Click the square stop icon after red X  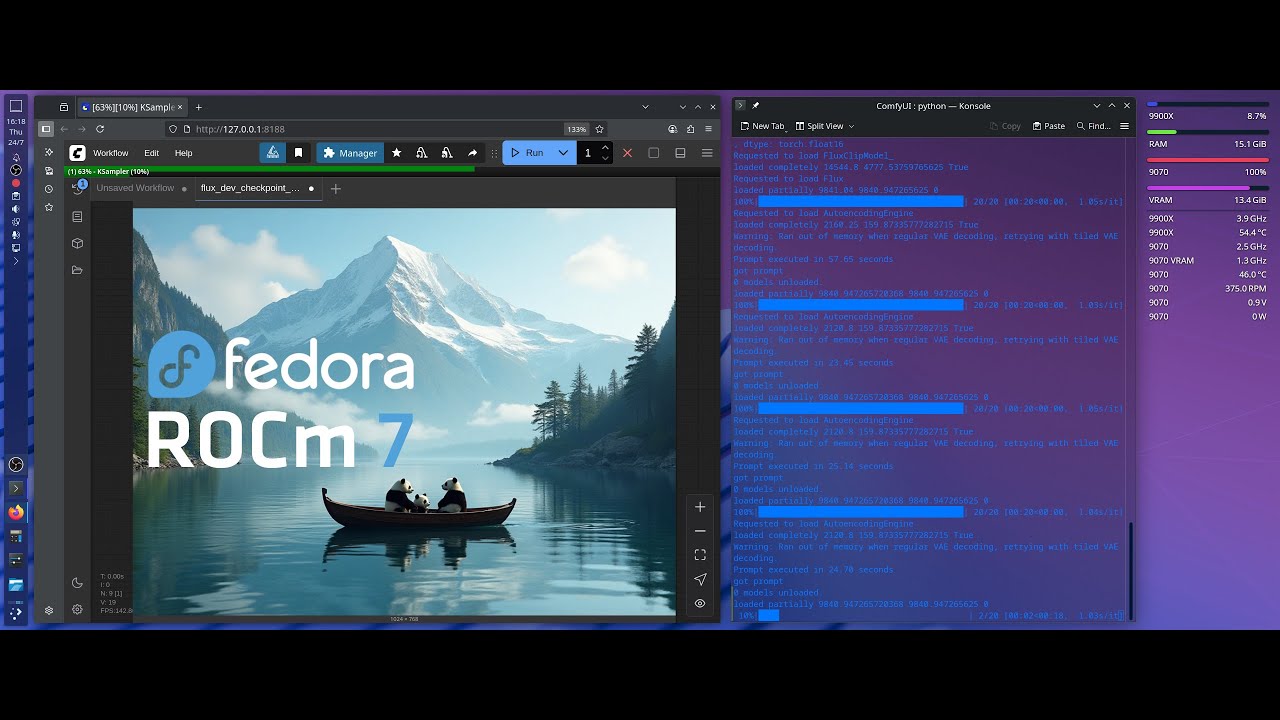[653, 153]
